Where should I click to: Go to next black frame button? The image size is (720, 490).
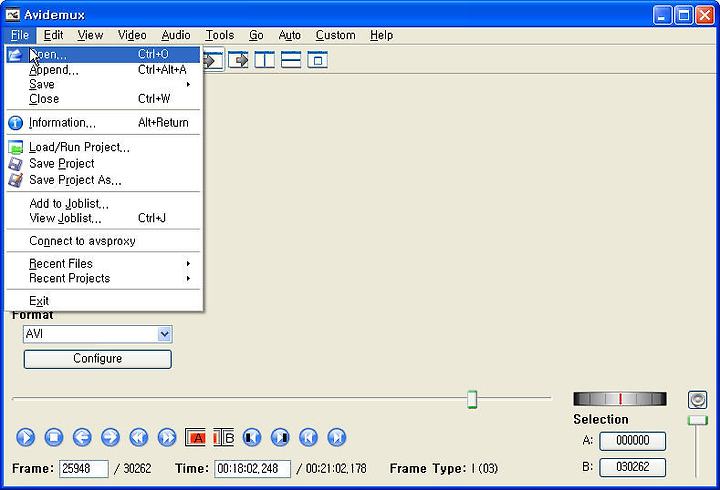pyautogui.click(x=280, y=437)
